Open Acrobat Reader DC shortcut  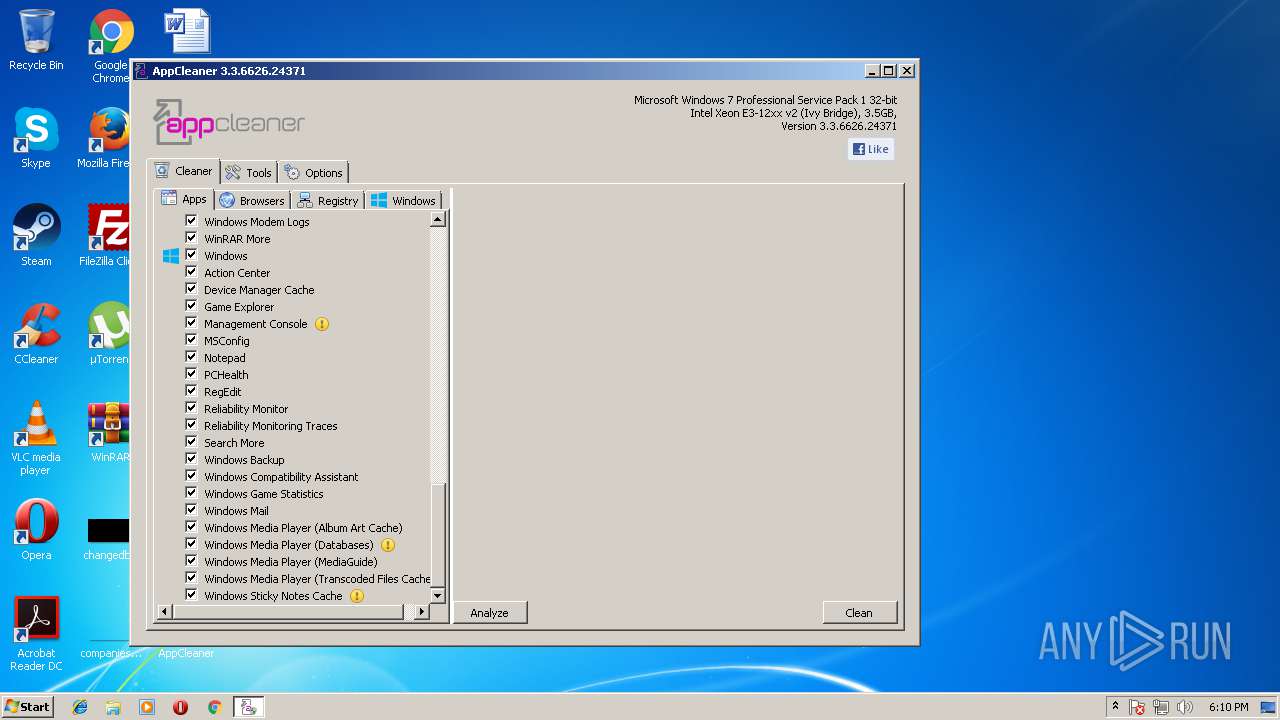(36, 634)
